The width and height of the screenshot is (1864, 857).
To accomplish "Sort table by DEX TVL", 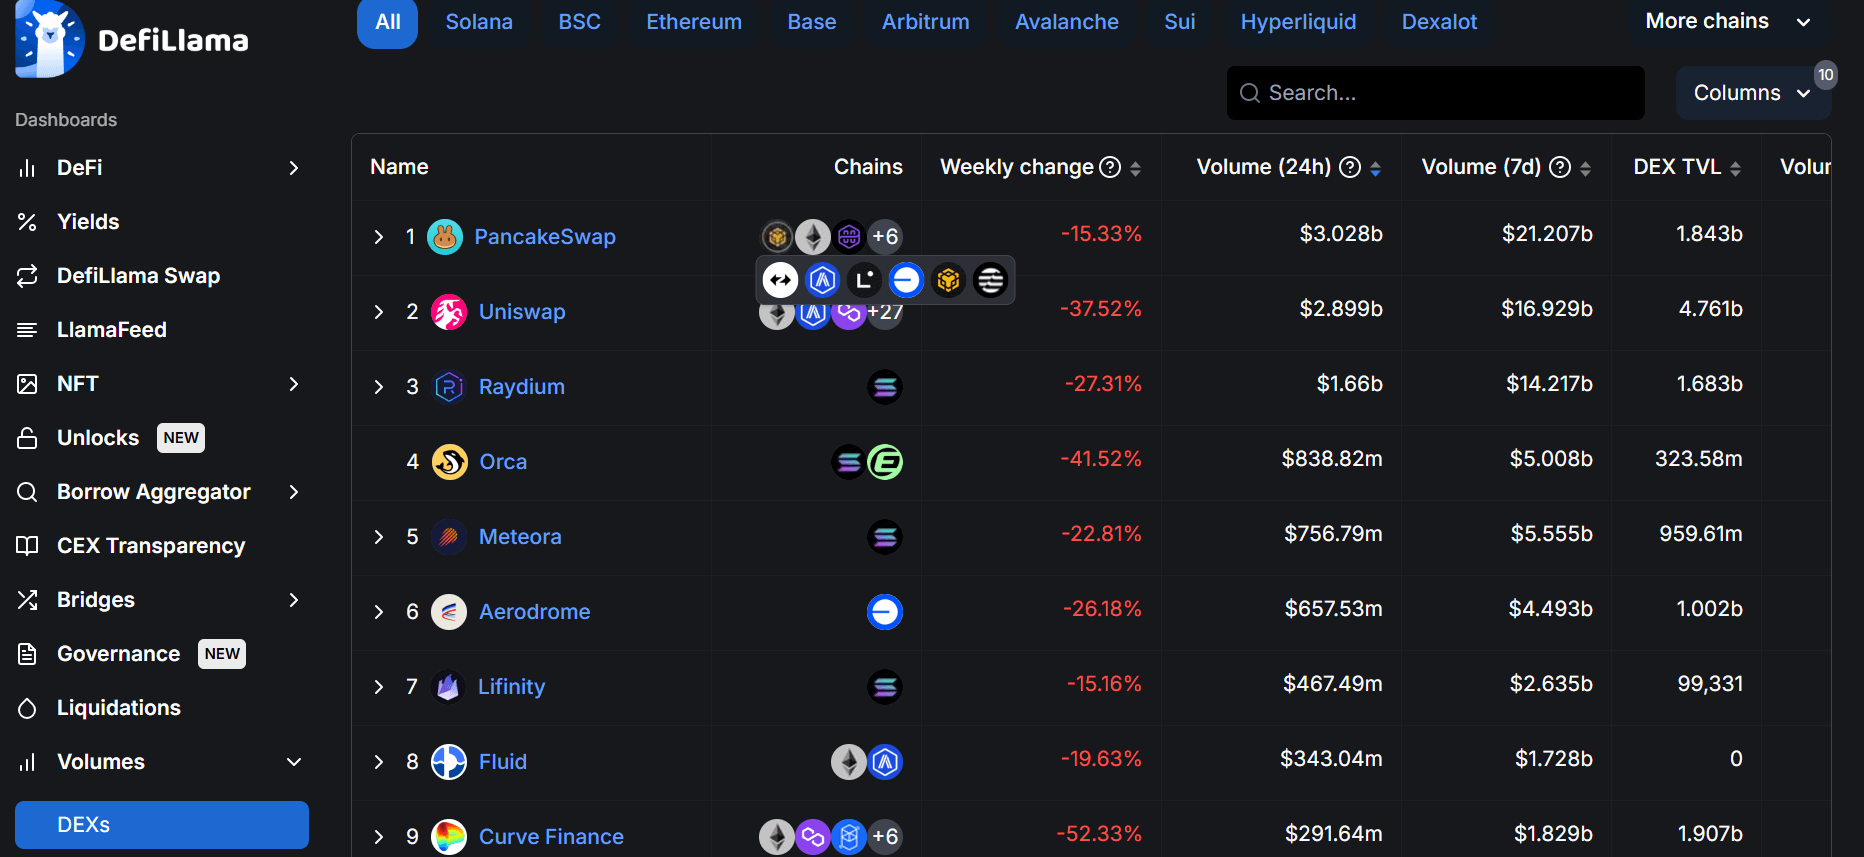I will 1735,168.
